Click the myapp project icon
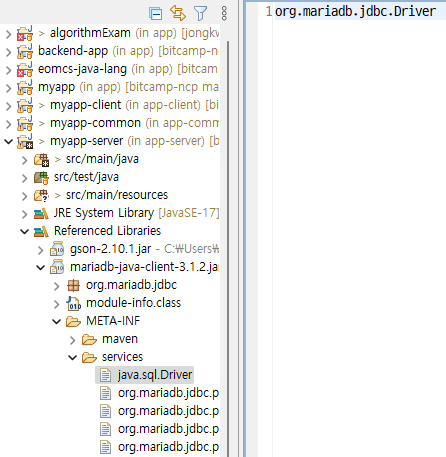This screenshot has width=446, height=457. click(25, 87)
